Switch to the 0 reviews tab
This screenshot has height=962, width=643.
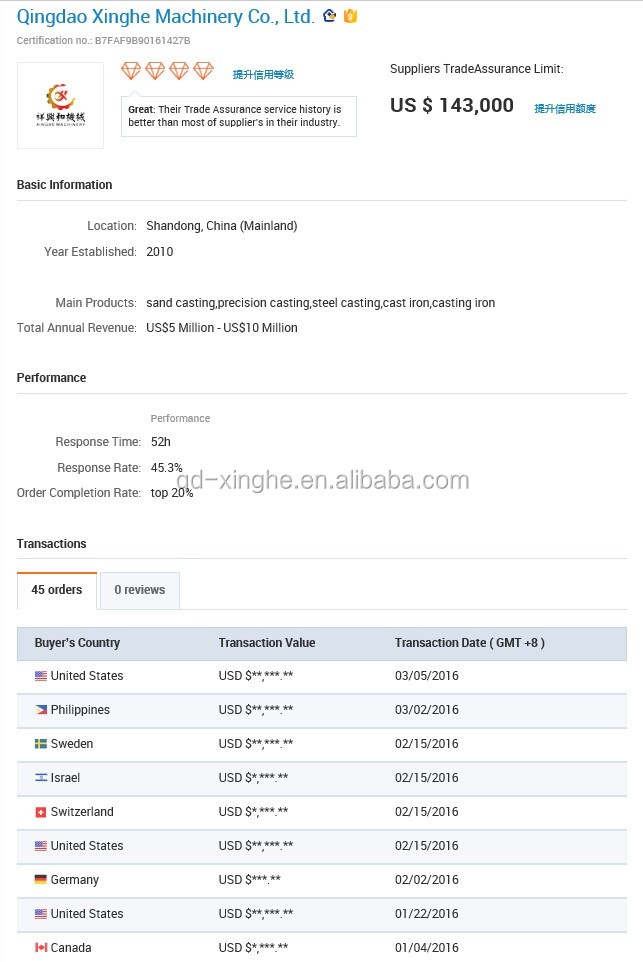pyautogui.click(x=139, y=590)
